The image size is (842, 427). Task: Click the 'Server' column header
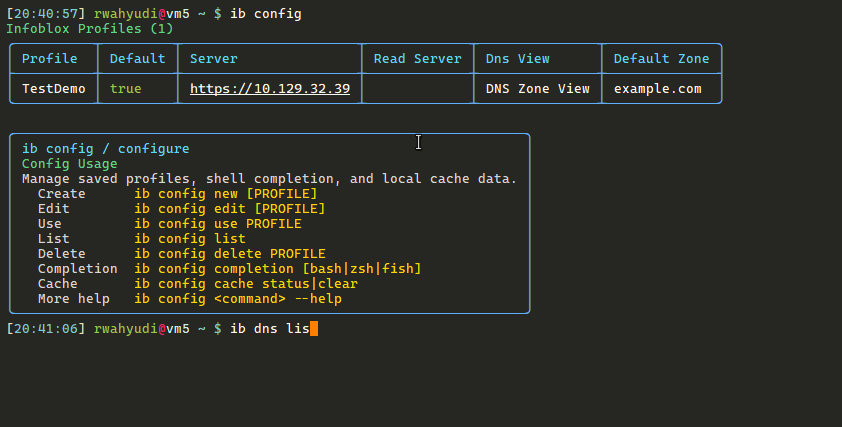(214, 59)
